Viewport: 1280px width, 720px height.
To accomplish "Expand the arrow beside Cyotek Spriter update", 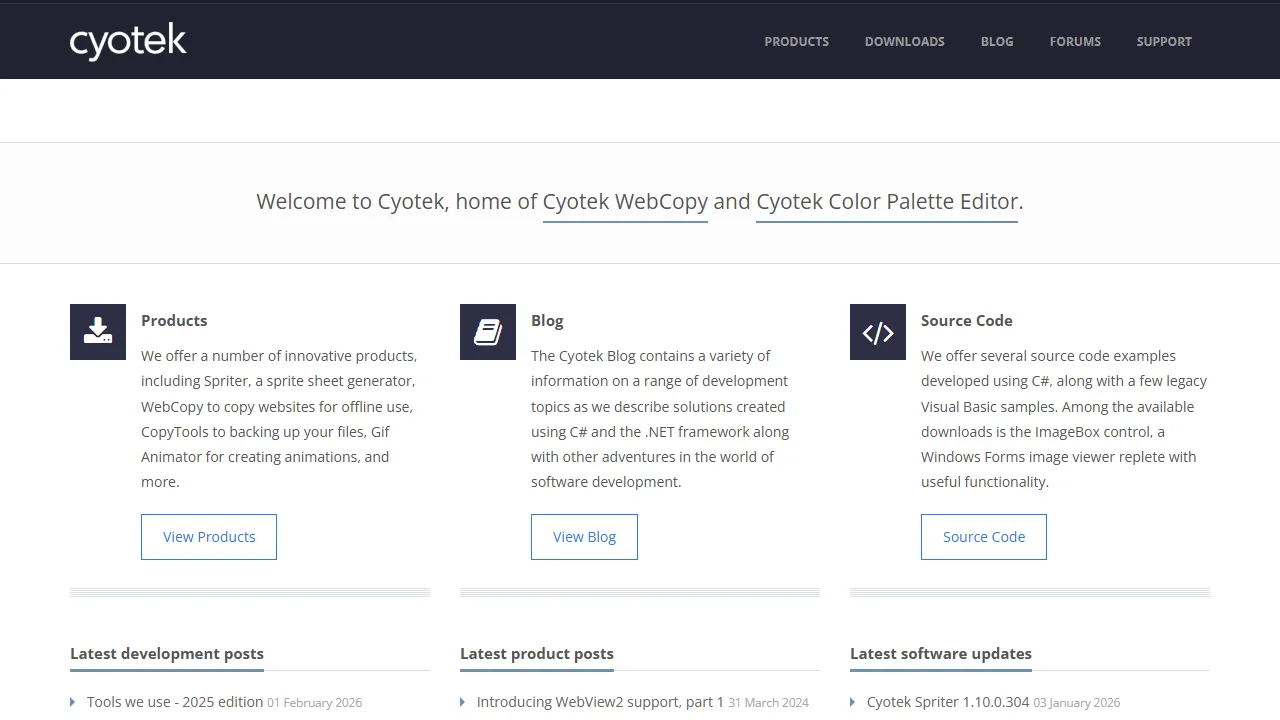I will [852, 702].
